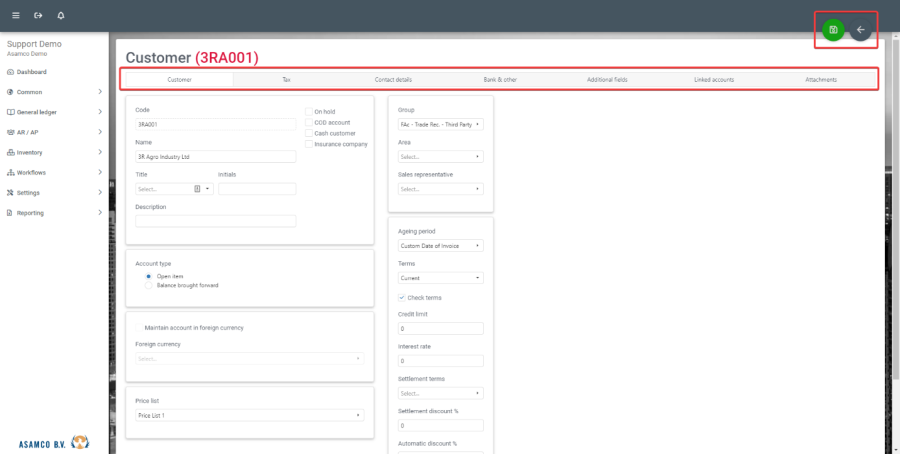Toggle the hamburger menu icon

[15, 16]
